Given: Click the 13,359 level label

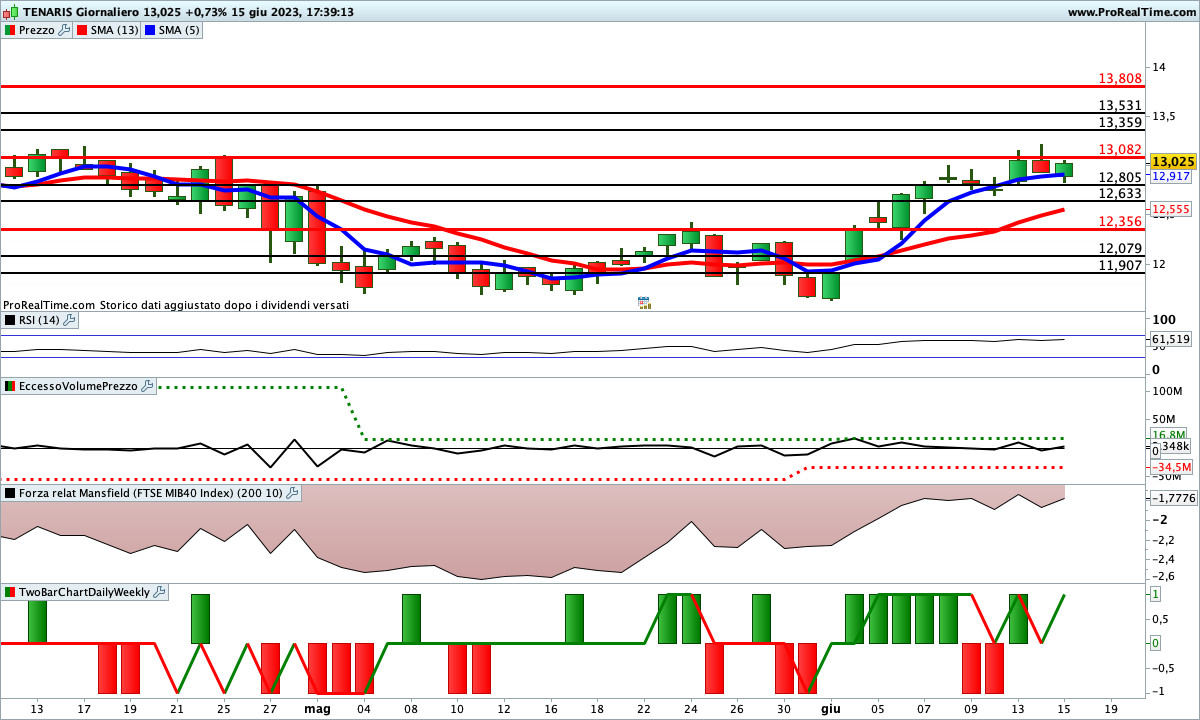Looking at the screenshot, I should pyautogui.click(x=1120, y=122).
